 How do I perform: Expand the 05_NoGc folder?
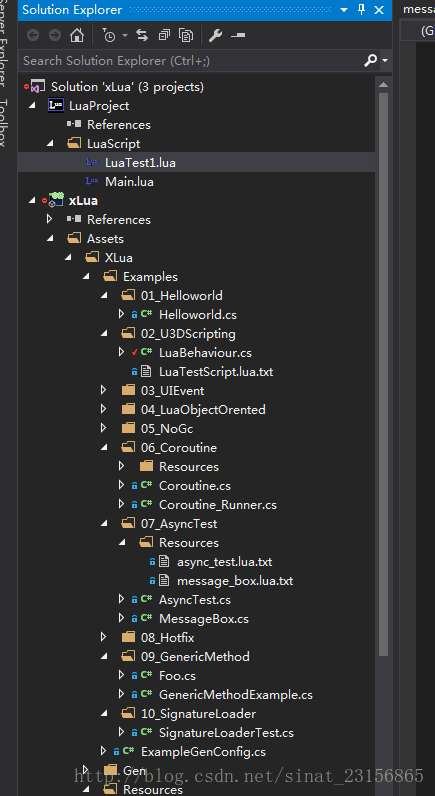[x=104, y=428]
